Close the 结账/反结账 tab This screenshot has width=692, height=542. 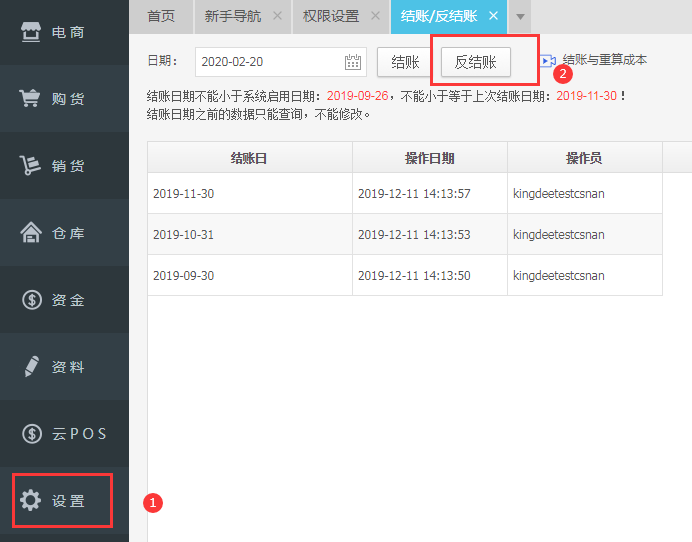tap(493, 16)
